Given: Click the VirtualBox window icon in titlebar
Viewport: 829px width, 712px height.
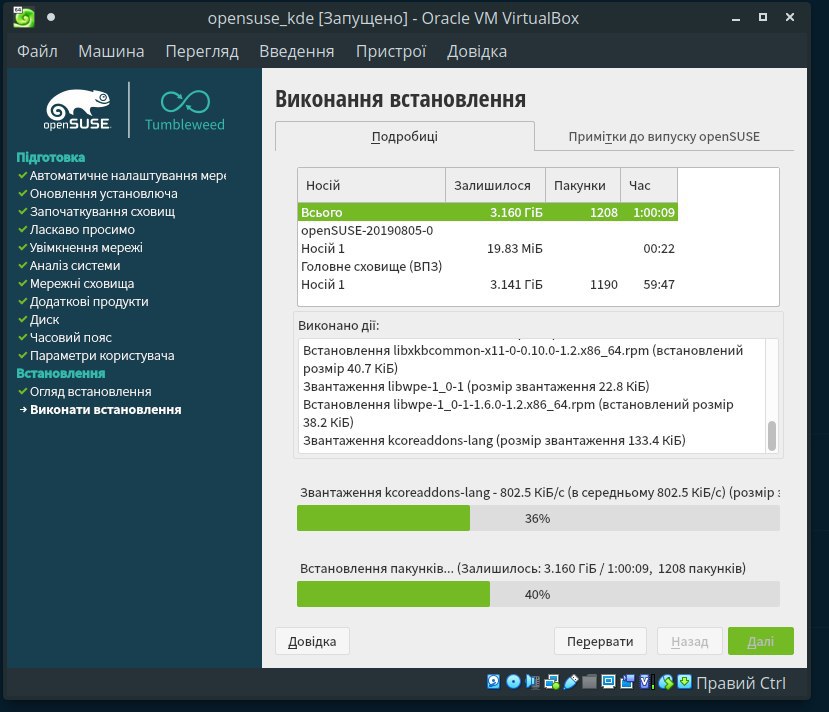Looking at the screenshot, I should (24, 17).
